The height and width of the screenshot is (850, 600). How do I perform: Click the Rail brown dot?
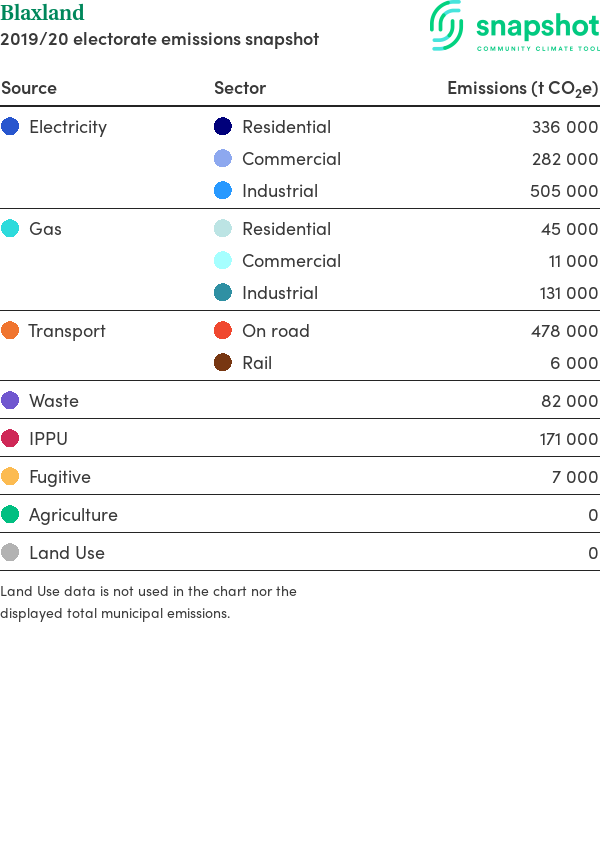click(223, 362)
